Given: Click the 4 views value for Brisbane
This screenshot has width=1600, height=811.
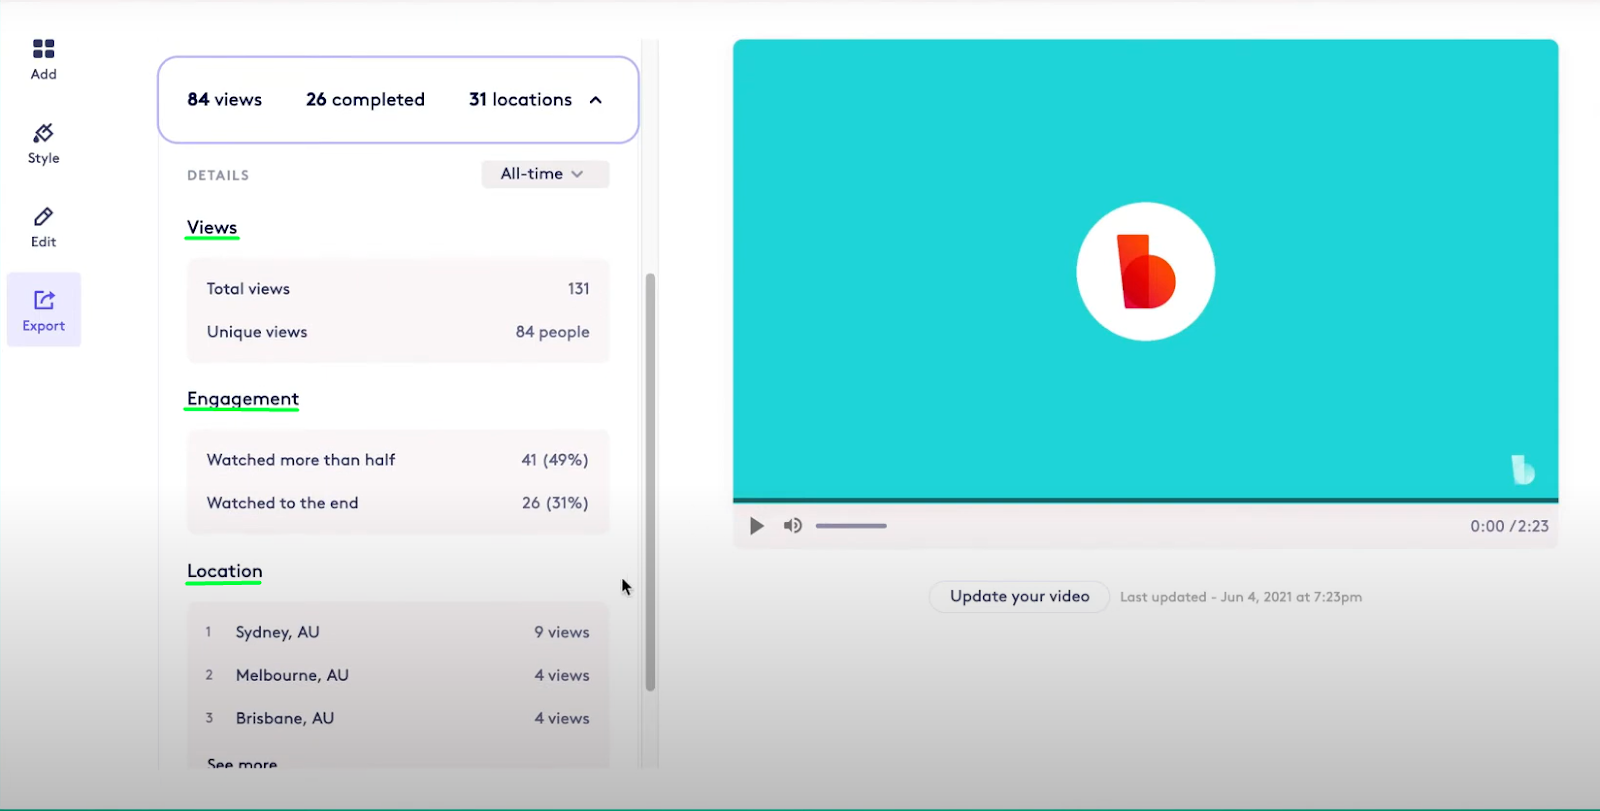Looking at the screenshot, I should [x=562, y=718].
